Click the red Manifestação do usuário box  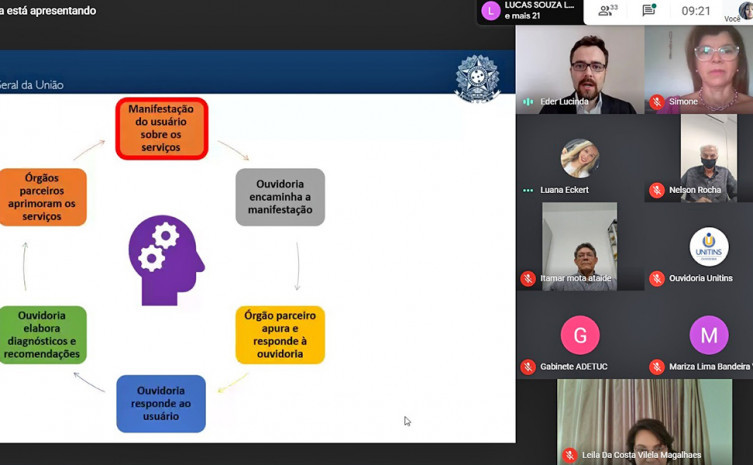162,128
